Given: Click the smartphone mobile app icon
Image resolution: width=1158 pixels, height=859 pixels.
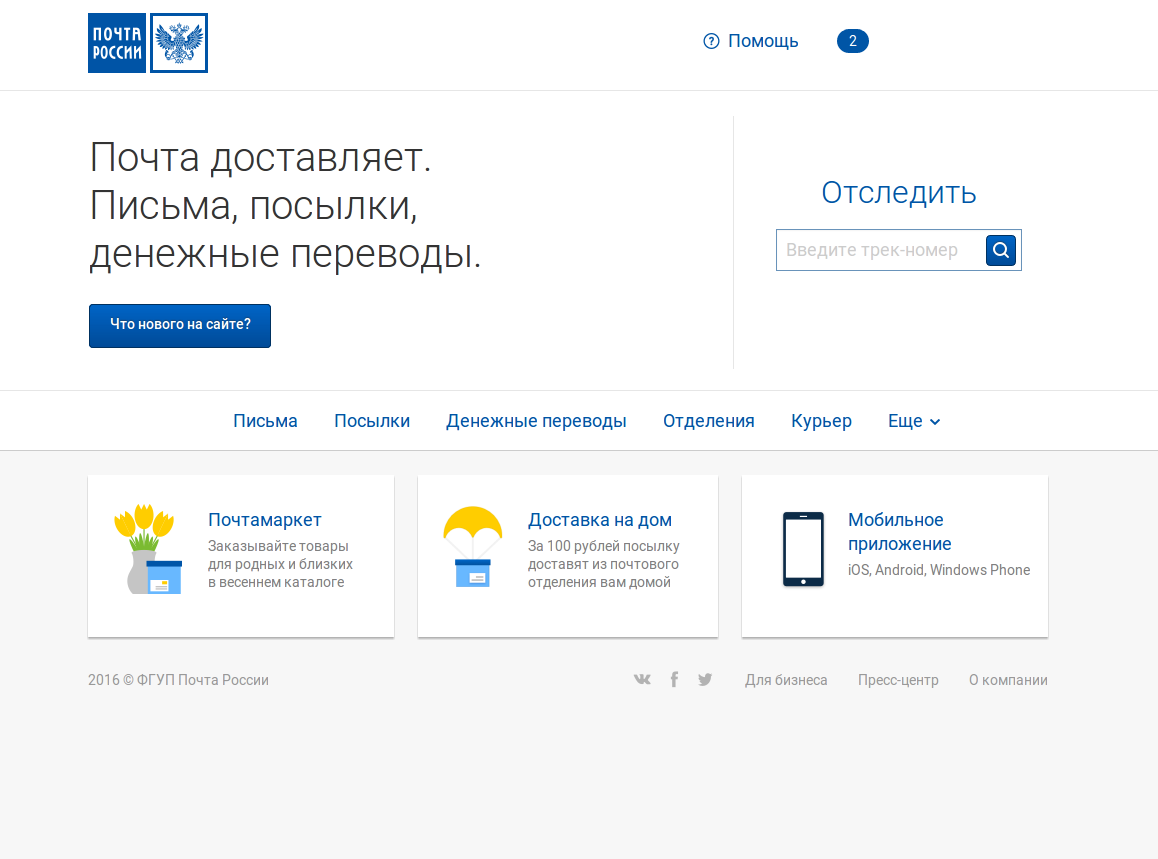Looking at the screenshot, I should point(804,549).
